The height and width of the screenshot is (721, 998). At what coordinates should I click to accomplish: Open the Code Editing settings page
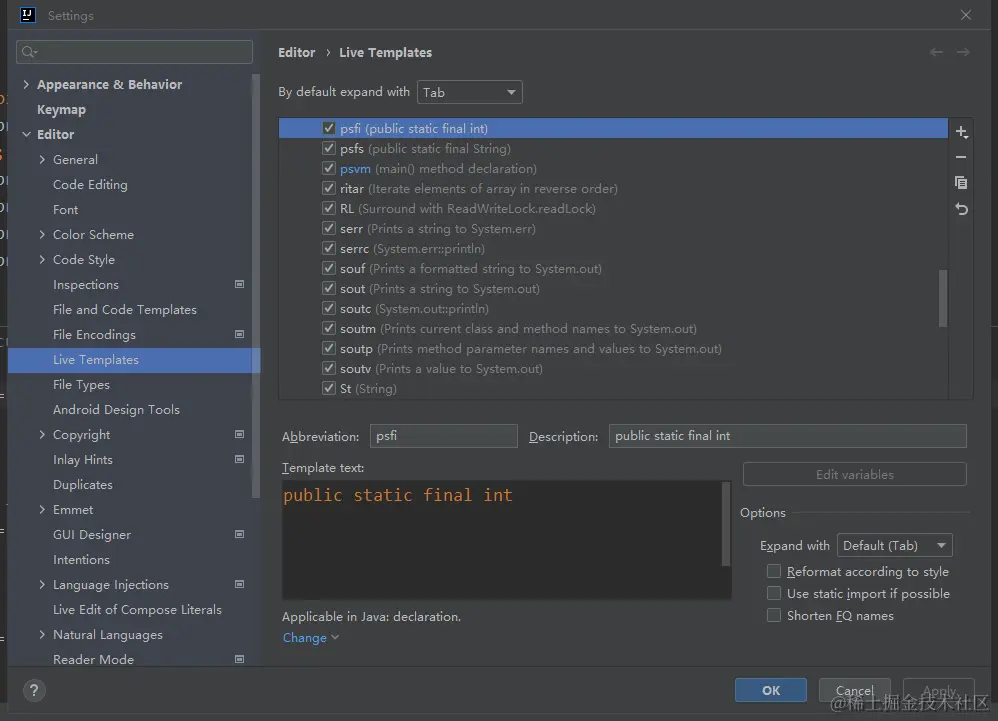tap(90, 185)
